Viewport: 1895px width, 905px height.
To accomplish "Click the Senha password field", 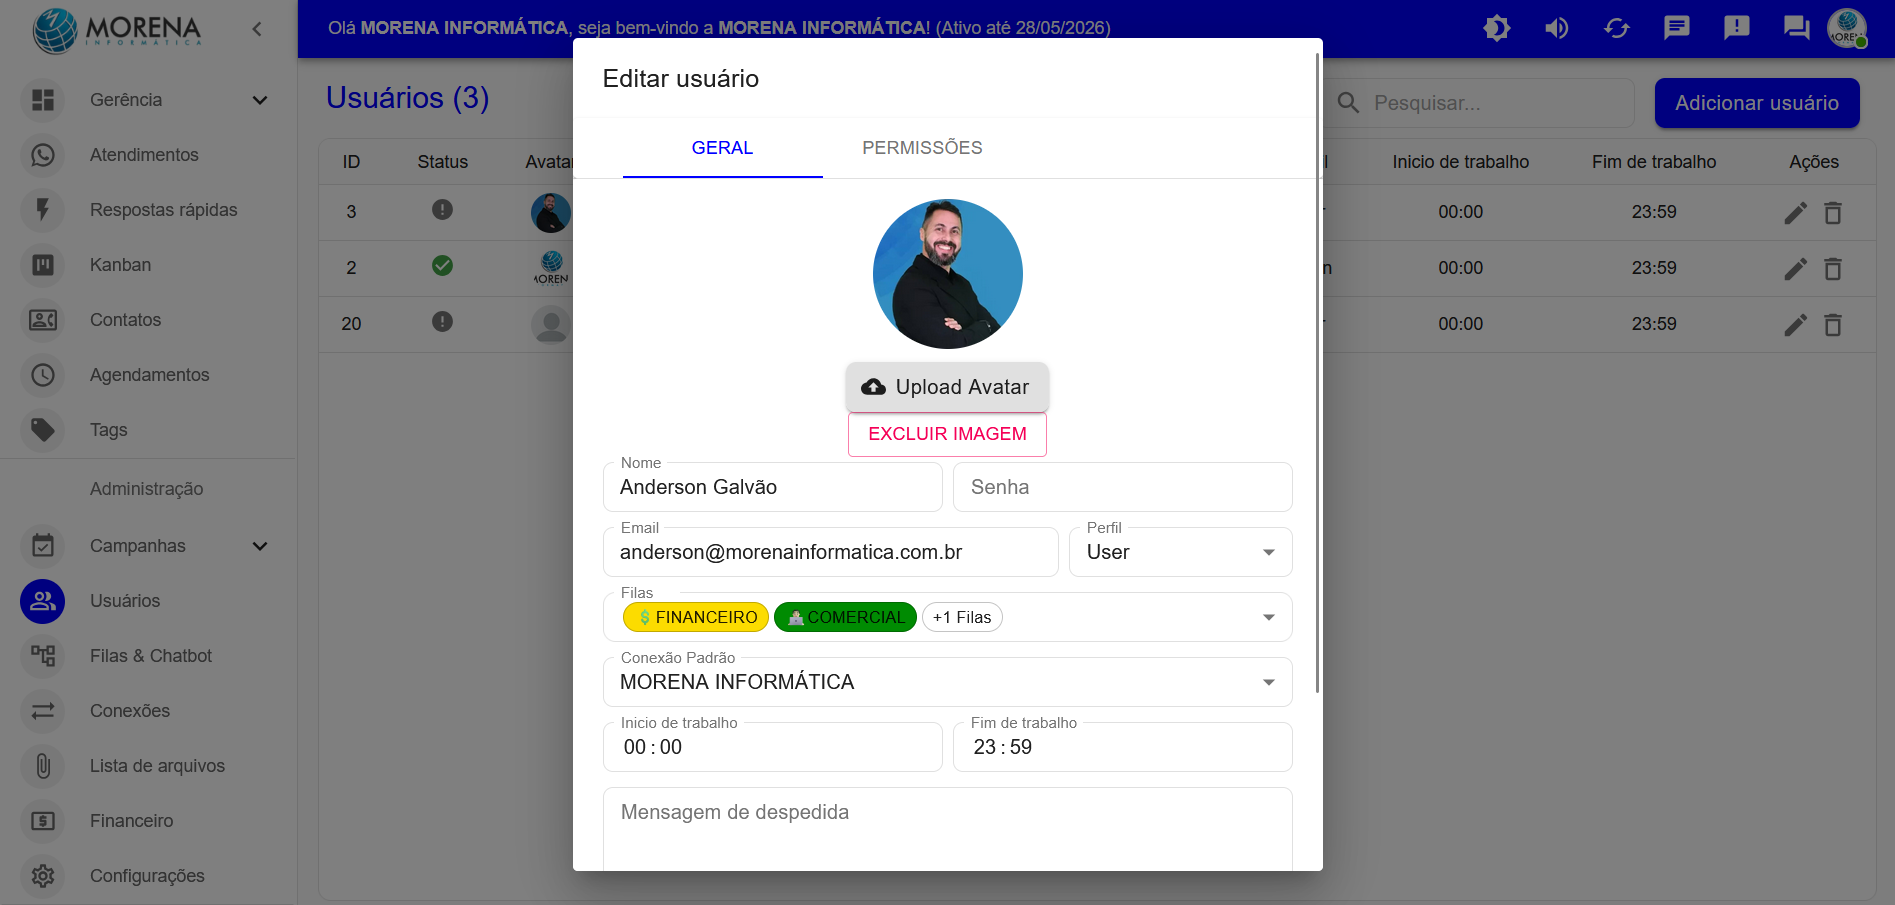I will (1122, 487).
